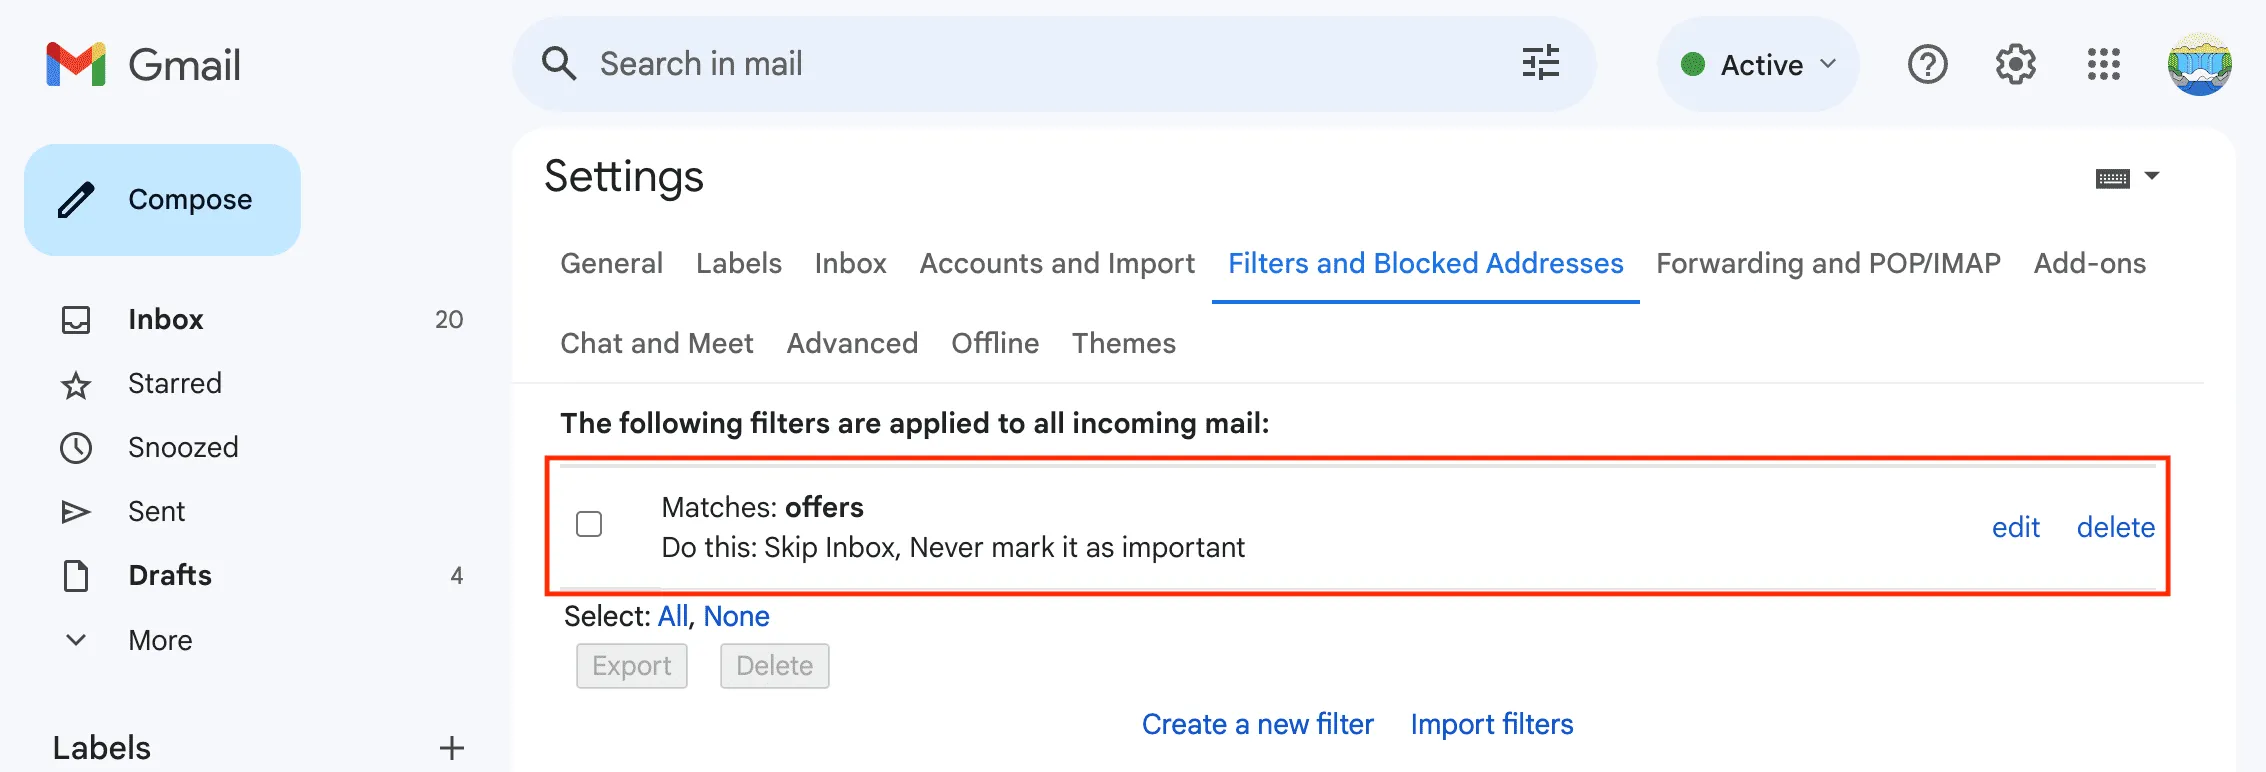This screenshot has height=772, width=2266.
Task: Open the Starred folder
Action: 174,383
